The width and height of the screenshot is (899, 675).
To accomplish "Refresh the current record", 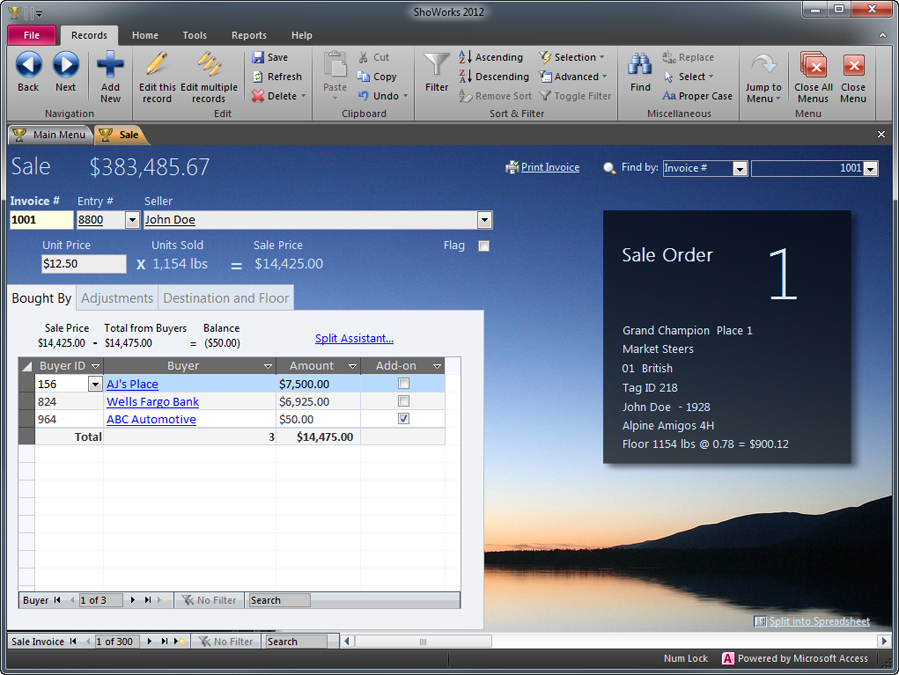I will point(277,76).
